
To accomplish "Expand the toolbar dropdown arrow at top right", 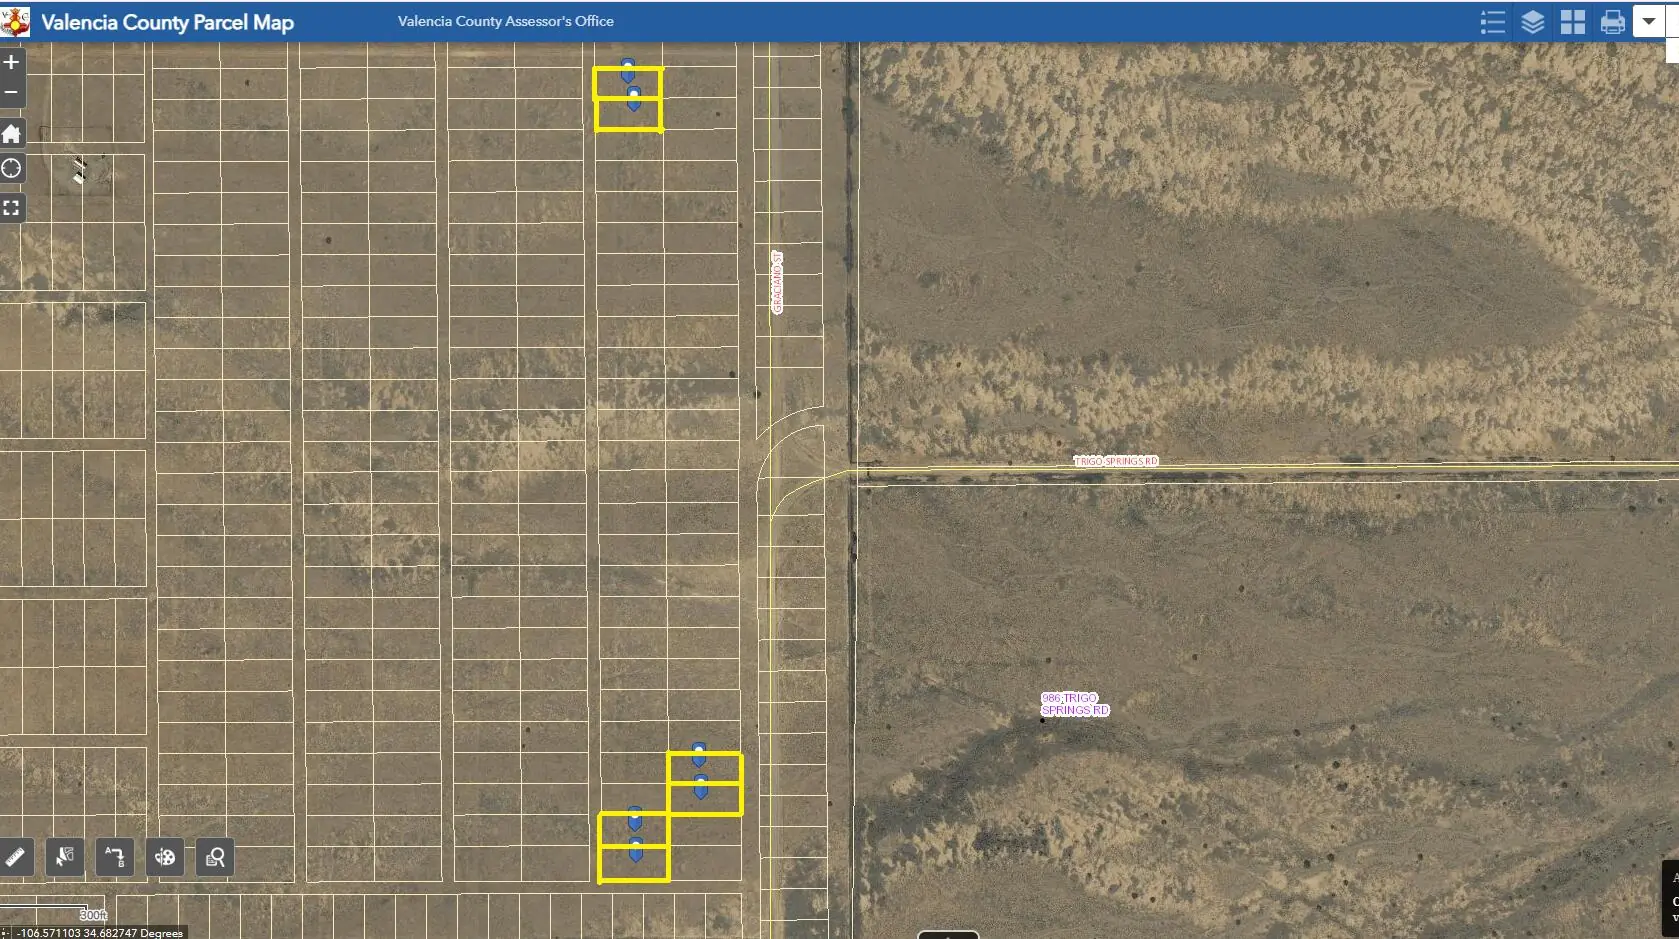I will (x=1650, y=21).
